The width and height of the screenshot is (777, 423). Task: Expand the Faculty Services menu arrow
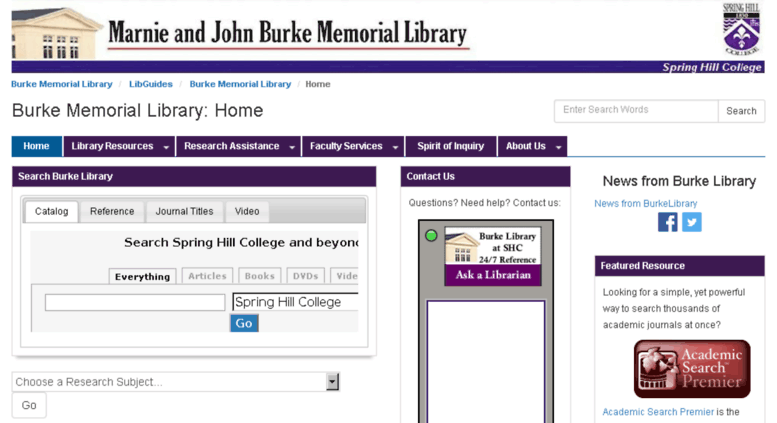click(x=395, y=147)
